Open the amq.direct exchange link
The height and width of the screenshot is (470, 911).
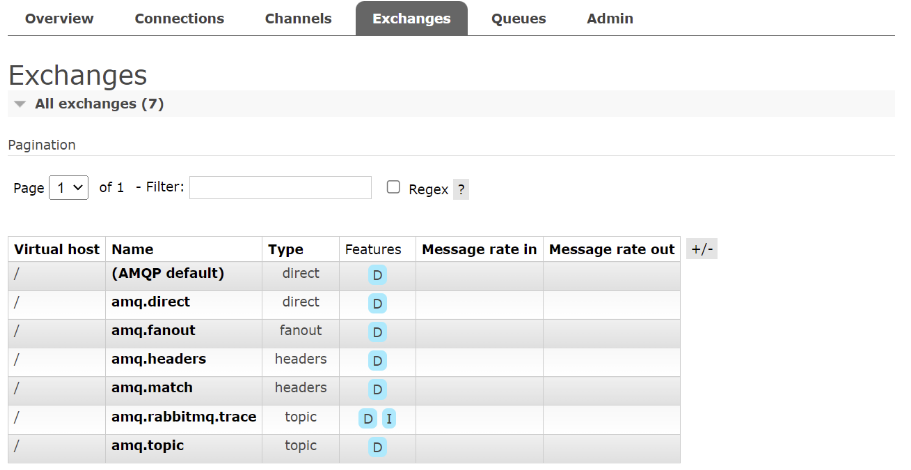[x=151, y=302]
